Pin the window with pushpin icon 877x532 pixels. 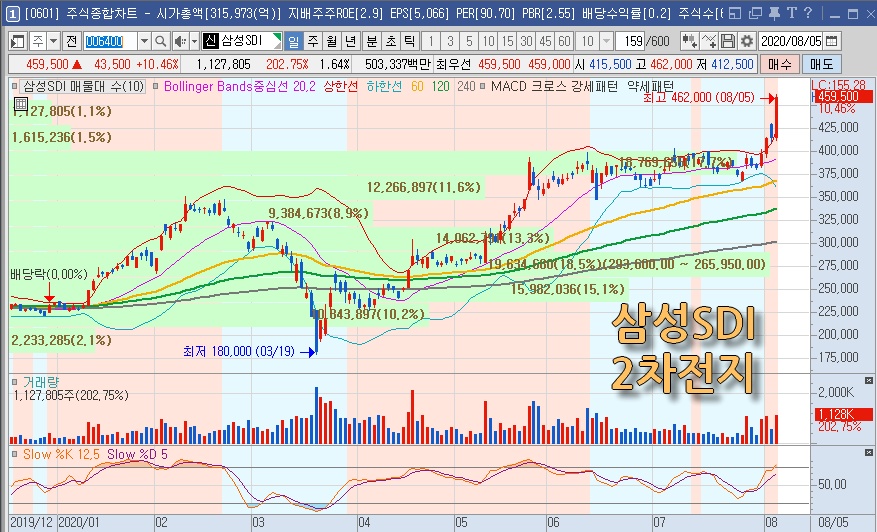[x=774, y=13]
